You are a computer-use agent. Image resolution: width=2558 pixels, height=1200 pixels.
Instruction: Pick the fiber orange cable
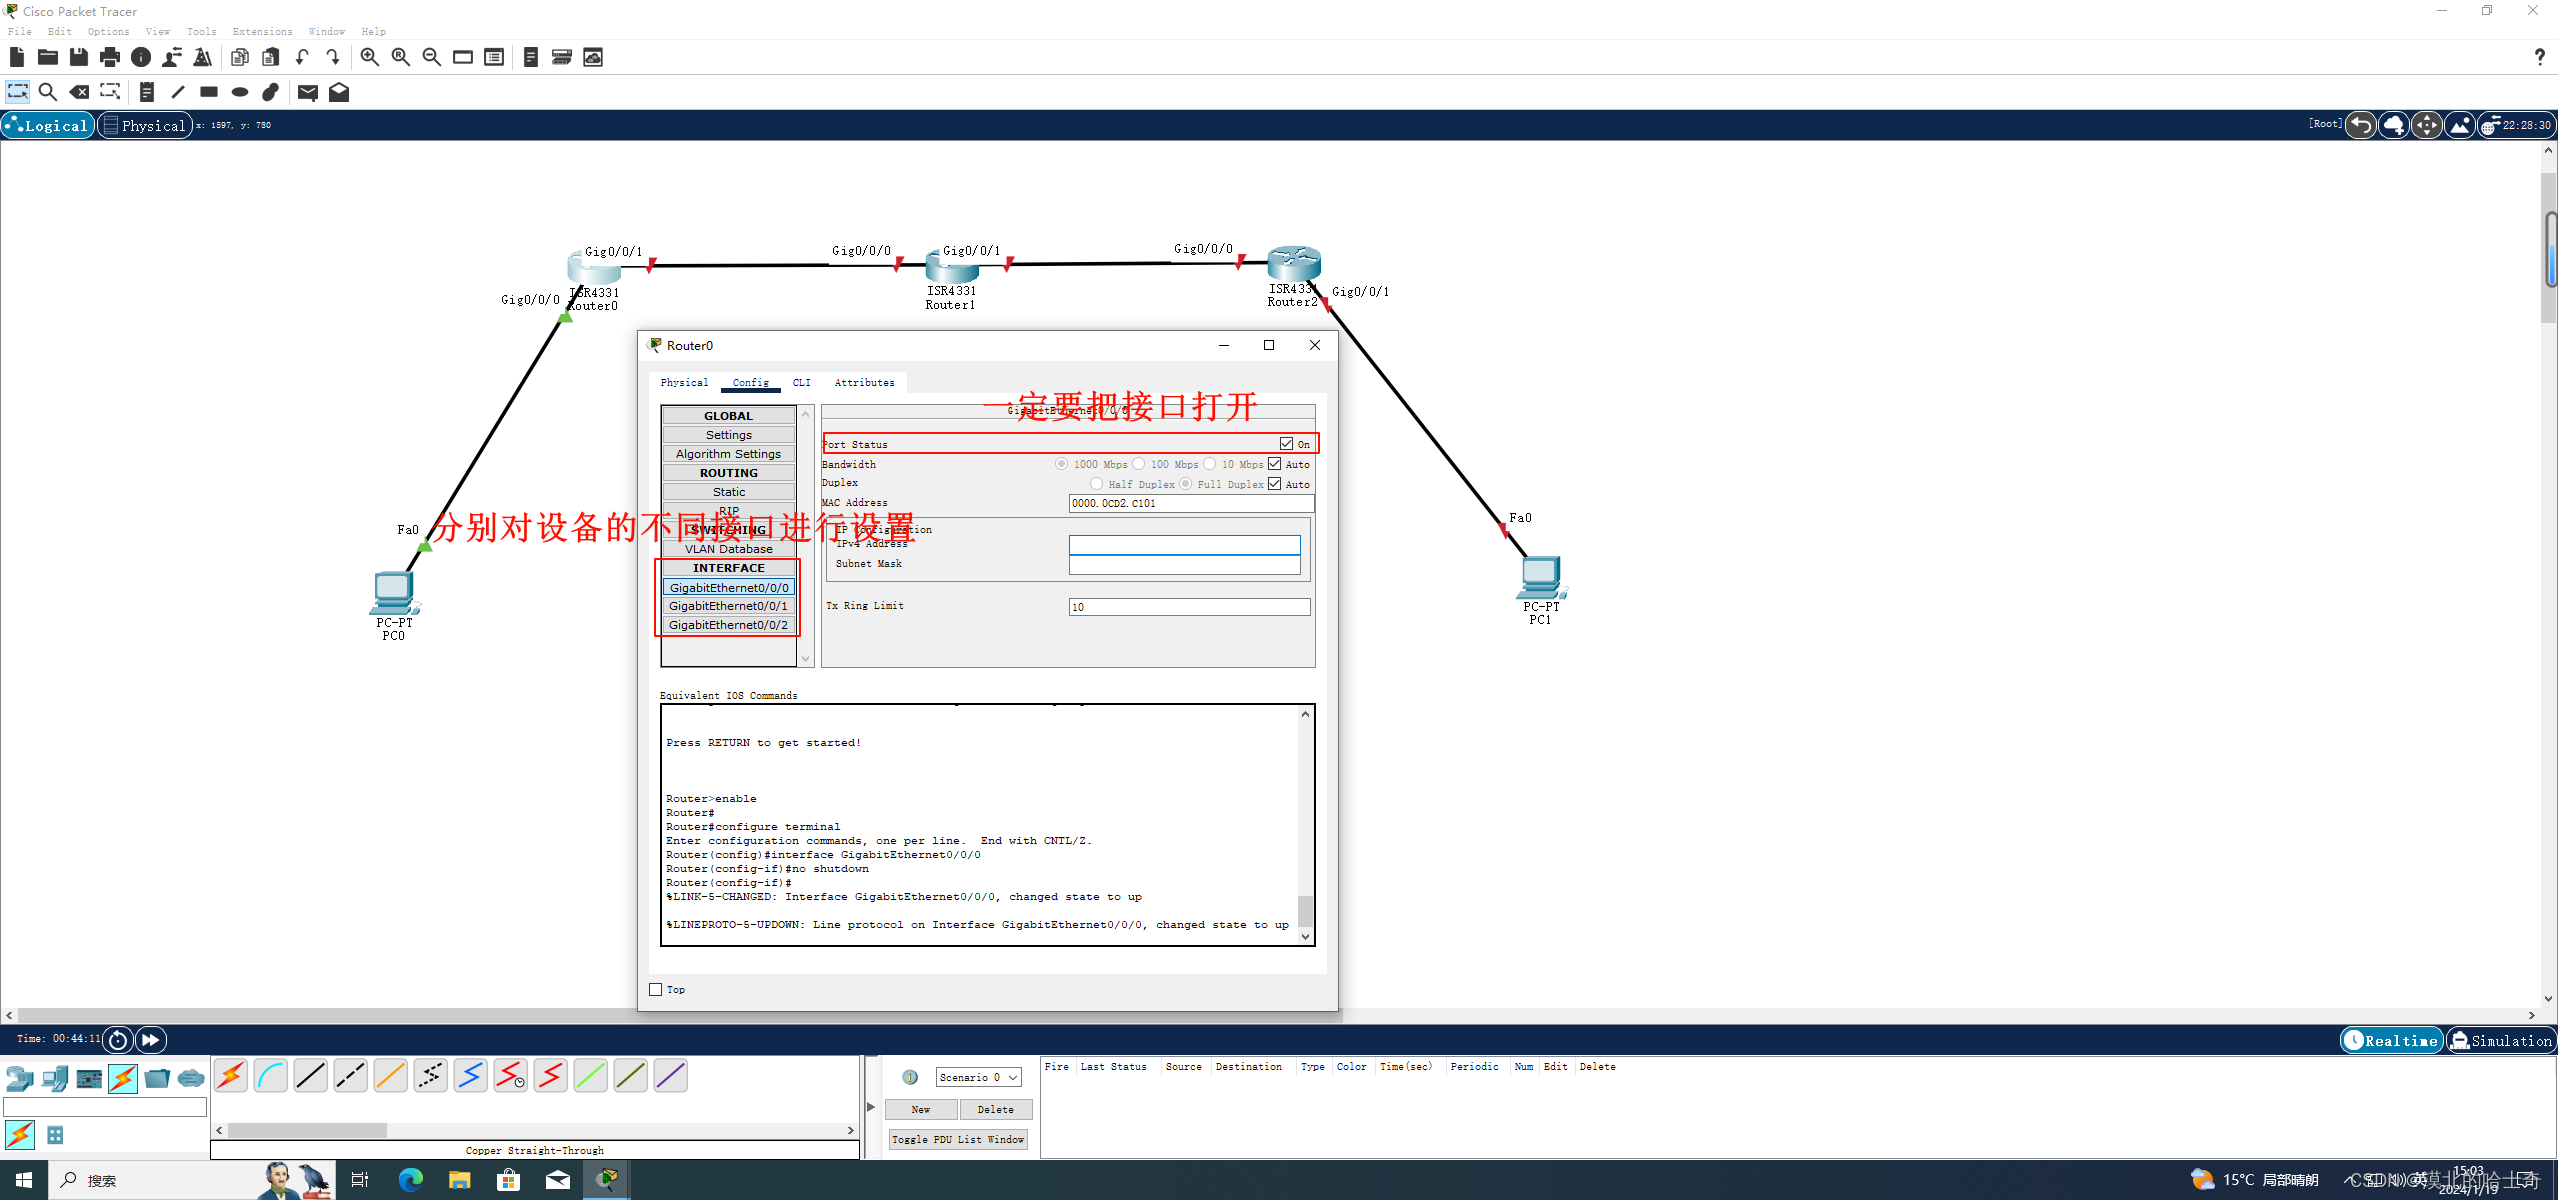tap(391, 1076)
